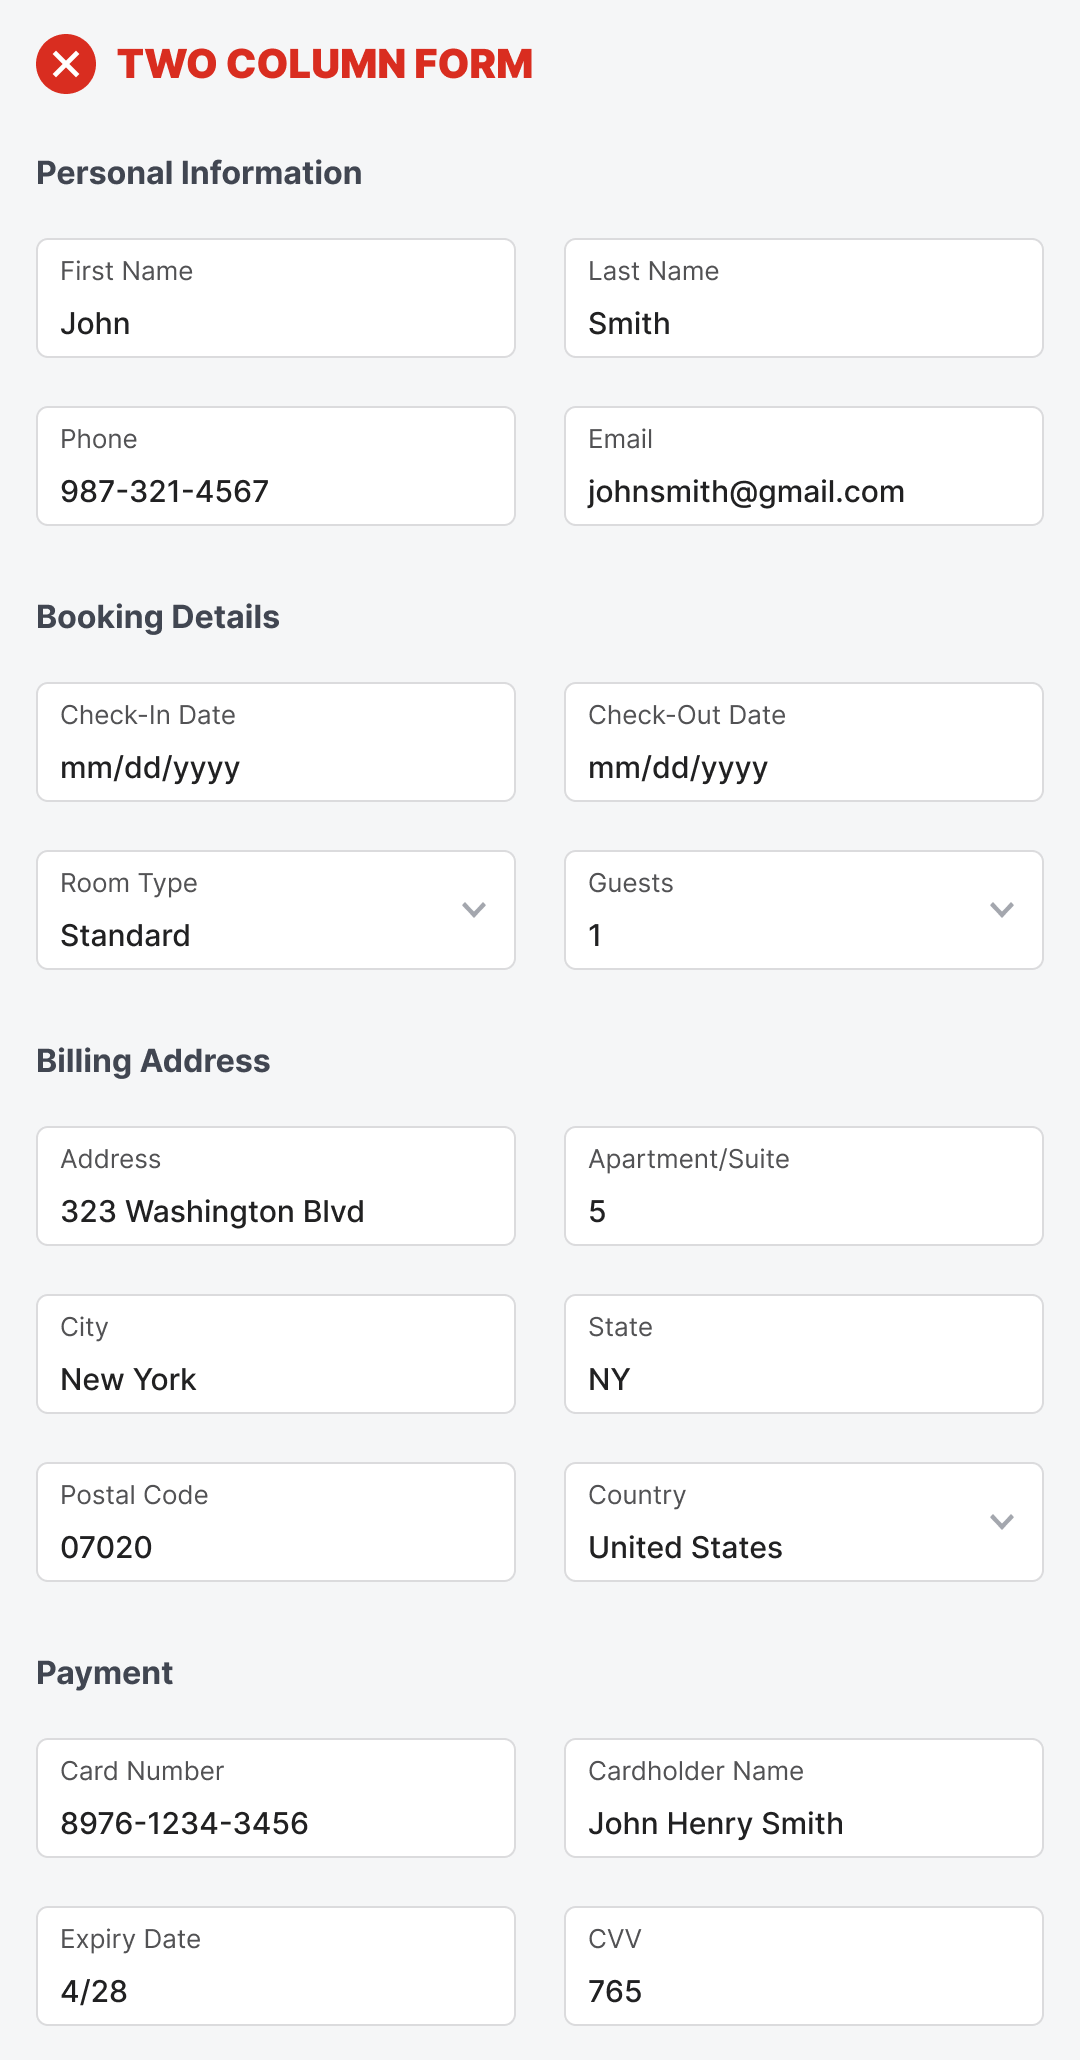Image resolution: width=1080 pixels, height=2060 pixels.
Task: Open the Guests dropdown chevron
Action: pyautogui.click(x=1002, y=910)
